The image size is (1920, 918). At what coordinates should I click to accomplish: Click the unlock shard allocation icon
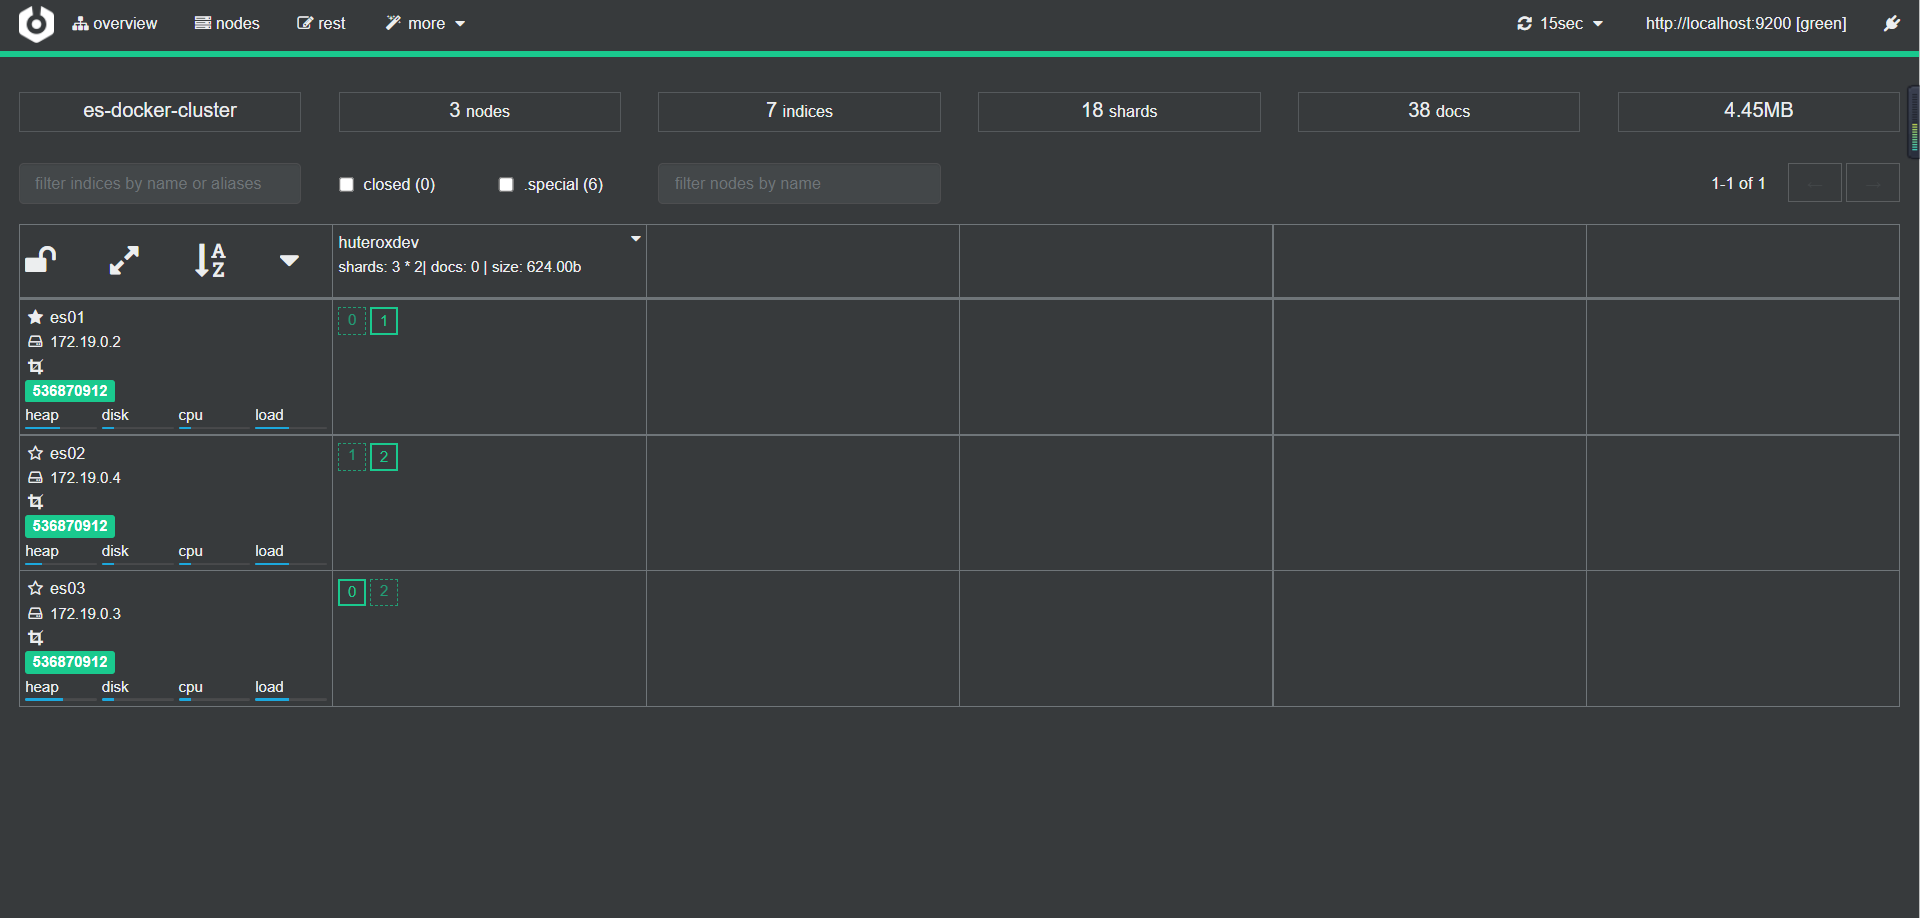pyautogui.click(x=41, y=260)
